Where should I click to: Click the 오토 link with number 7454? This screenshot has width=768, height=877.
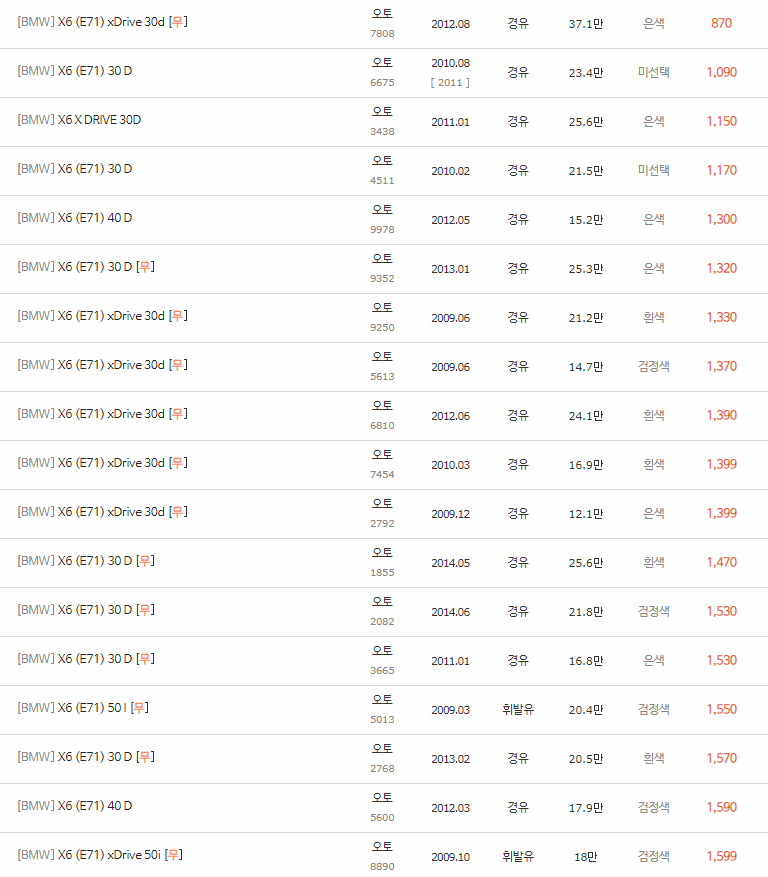coord(382,455)
